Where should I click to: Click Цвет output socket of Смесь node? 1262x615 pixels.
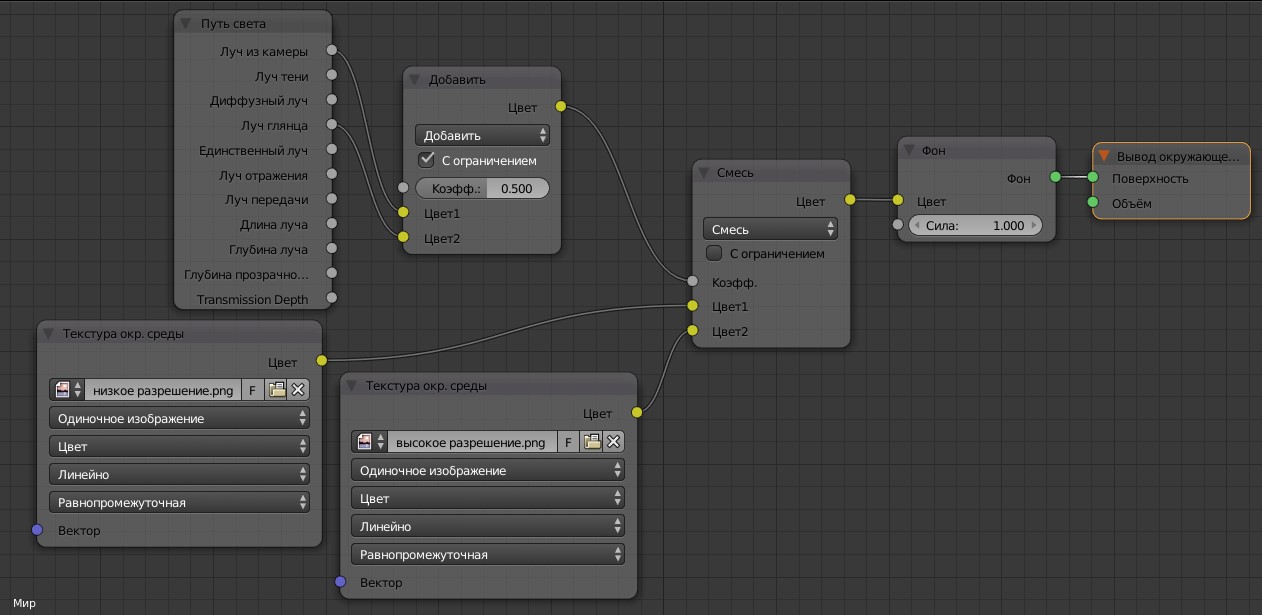tap(849, 200)
